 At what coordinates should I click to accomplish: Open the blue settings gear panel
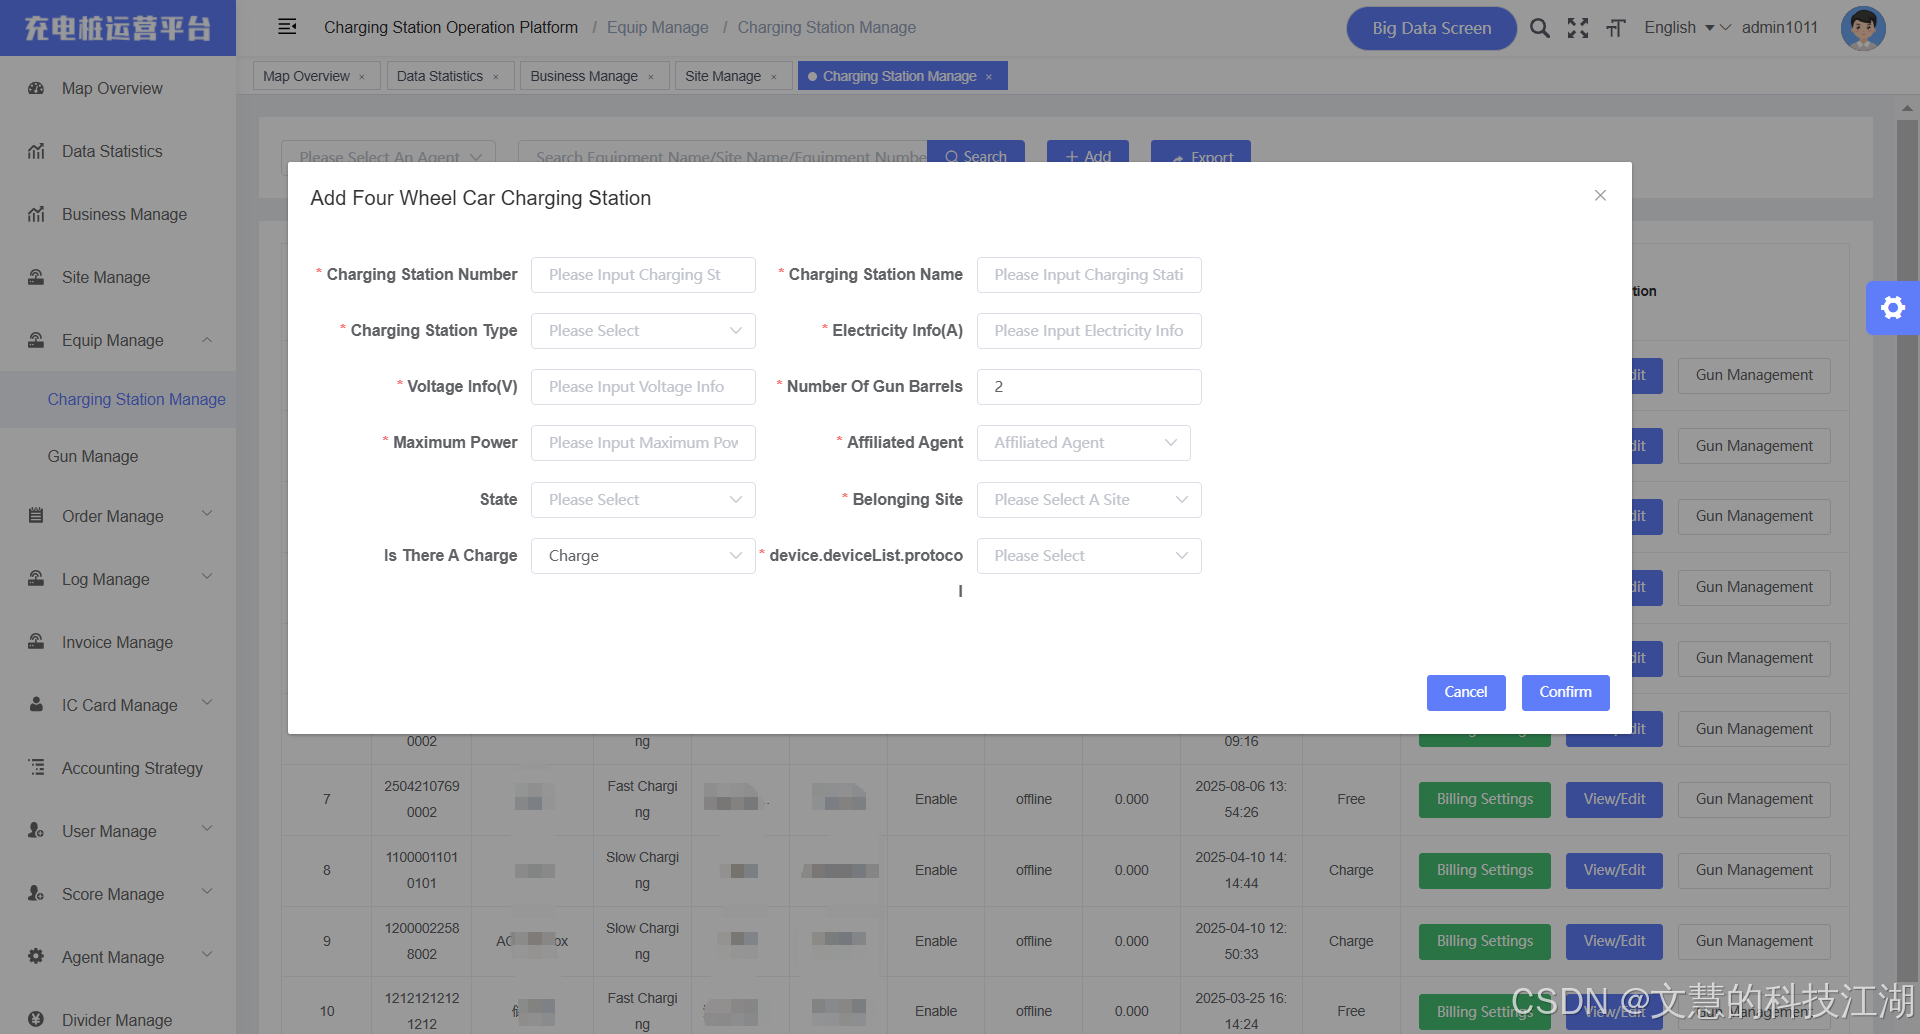[1893, 308]
